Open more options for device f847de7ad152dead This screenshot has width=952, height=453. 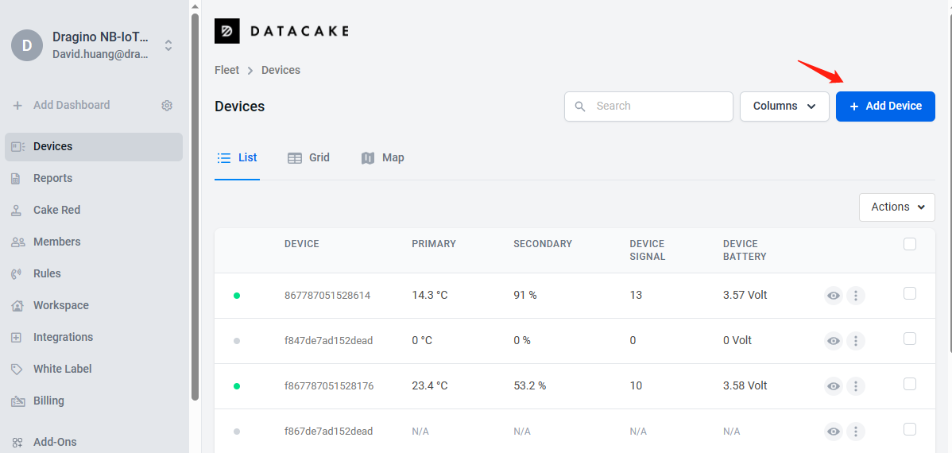tap(855, 341)
